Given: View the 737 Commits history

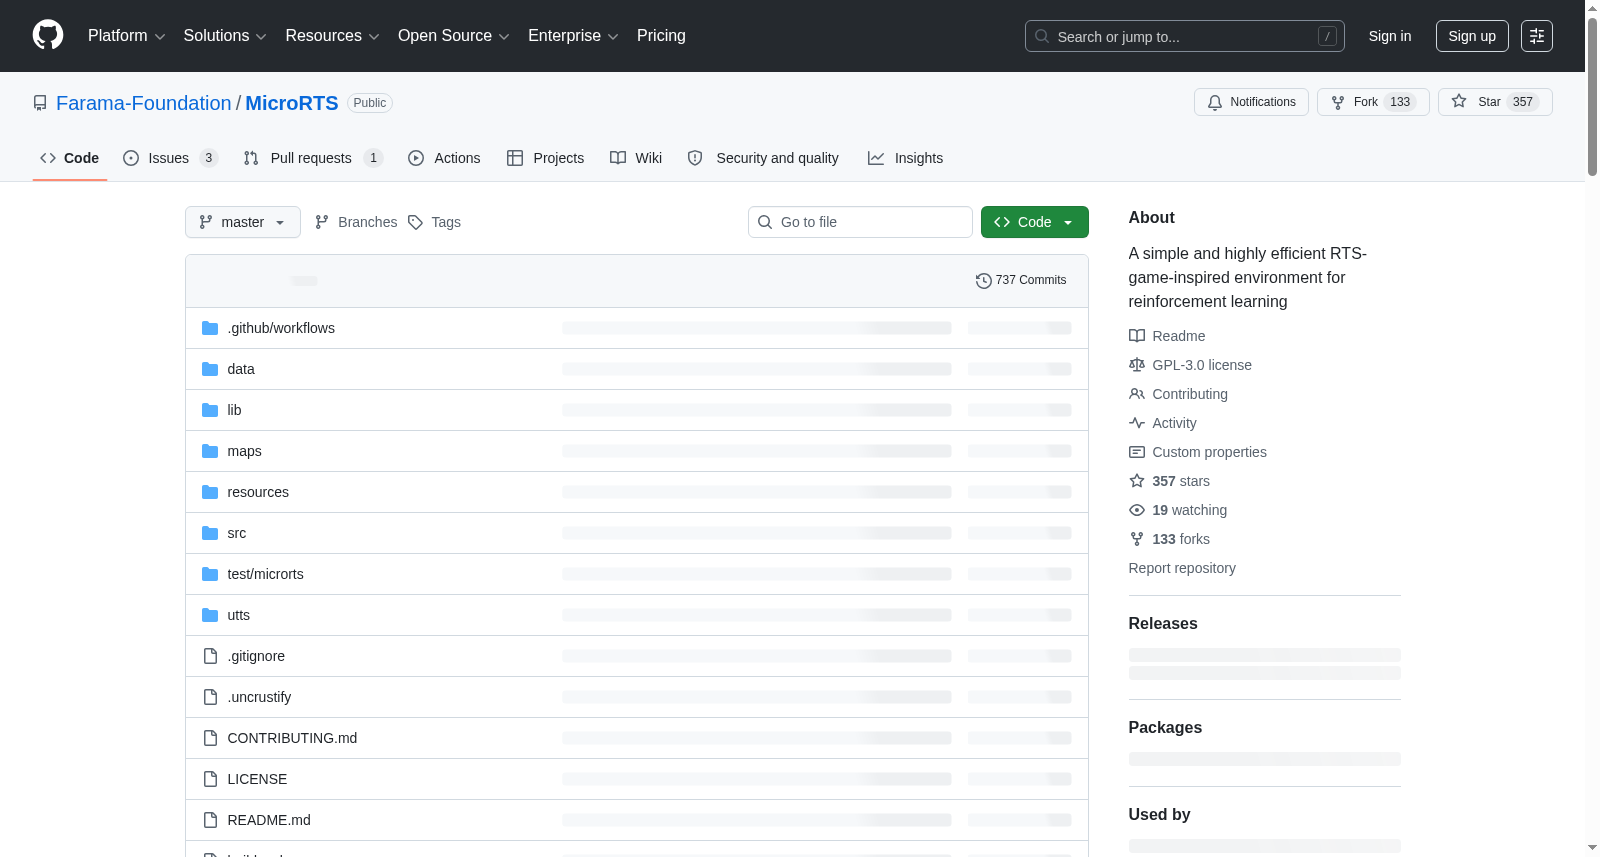Looking at the screenshot, I should (x=1021, y=280).
